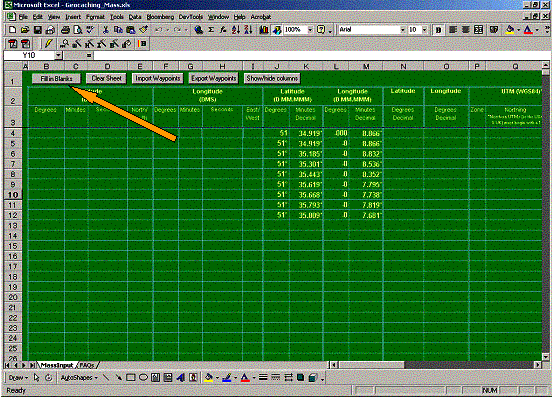This screenshot has height=399, width=552.
Task: Sort ascending with the A-Z icon
Action: pos(236,30)
